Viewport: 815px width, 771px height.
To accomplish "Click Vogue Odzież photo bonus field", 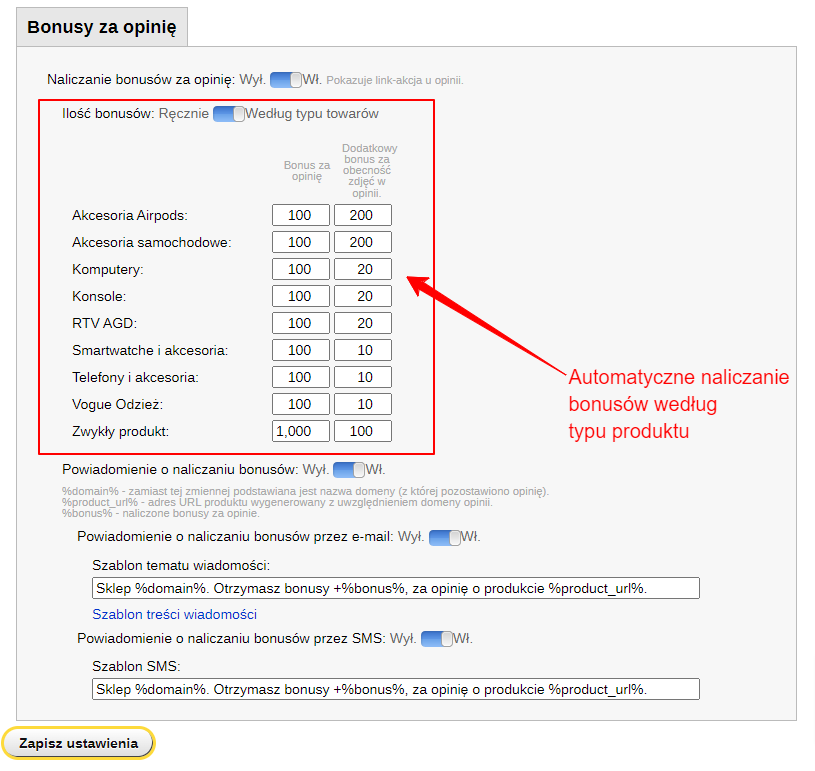I will [x=362, y=404].
